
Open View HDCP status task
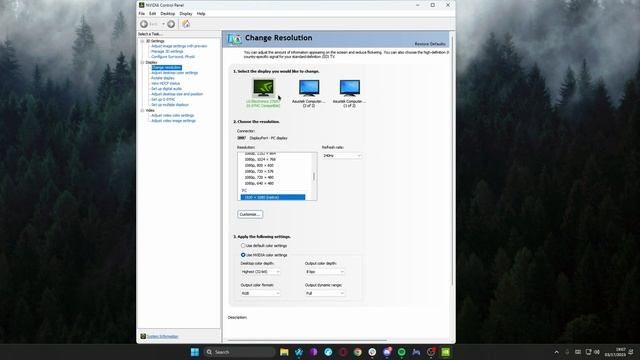tap(165, 83)
